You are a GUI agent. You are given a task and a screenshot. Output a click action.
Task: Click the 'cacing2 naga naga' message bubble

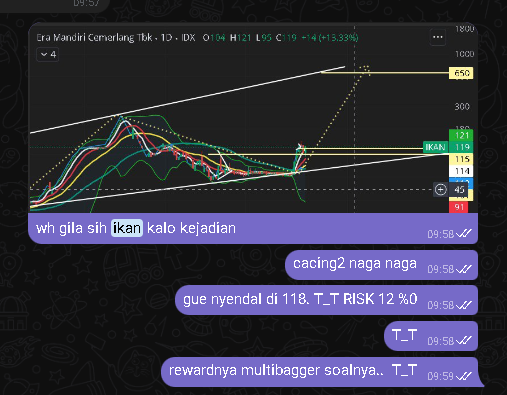click(381, 265)
